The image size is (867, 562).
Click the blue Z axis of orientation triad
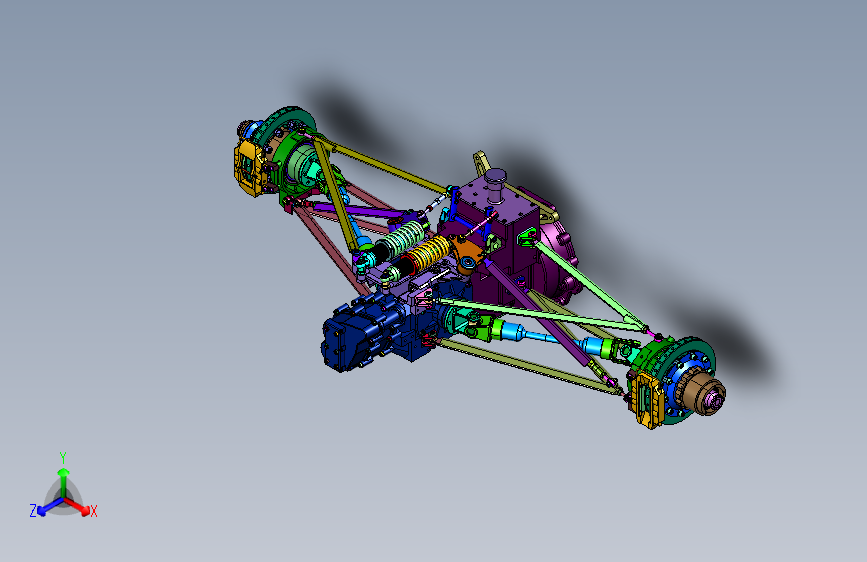pyautogui.click(x=50, y=507)
